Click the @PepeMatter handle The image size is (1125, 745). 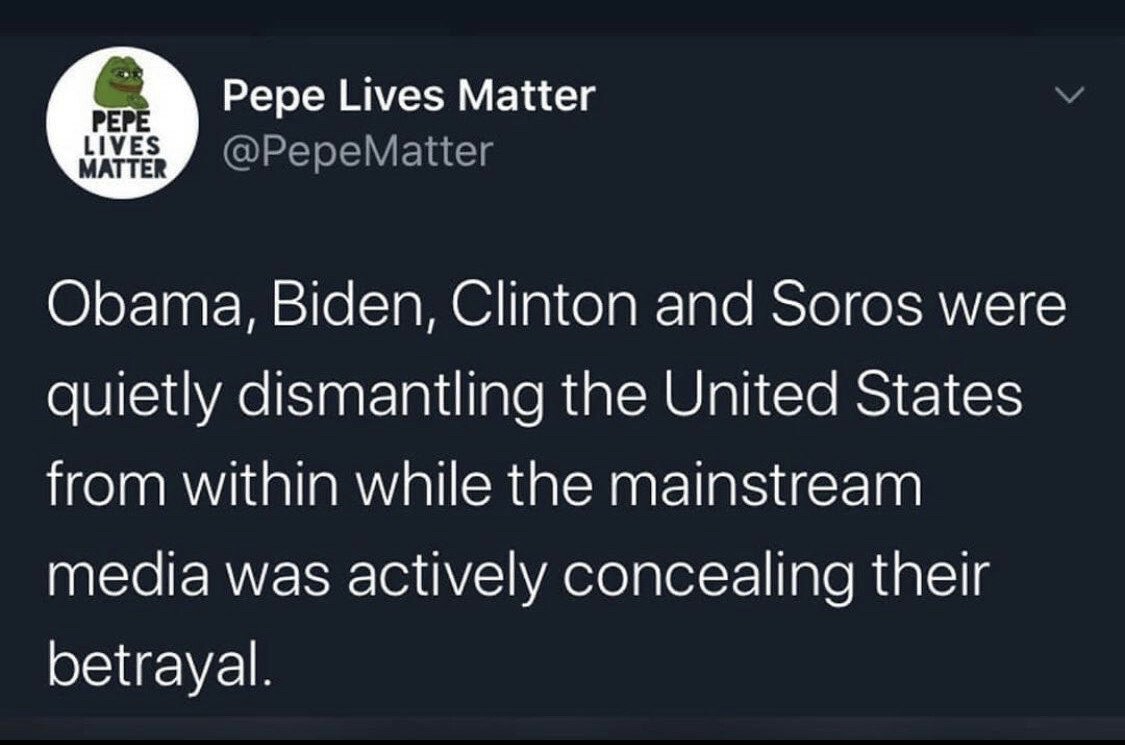[x=358, y=151]
